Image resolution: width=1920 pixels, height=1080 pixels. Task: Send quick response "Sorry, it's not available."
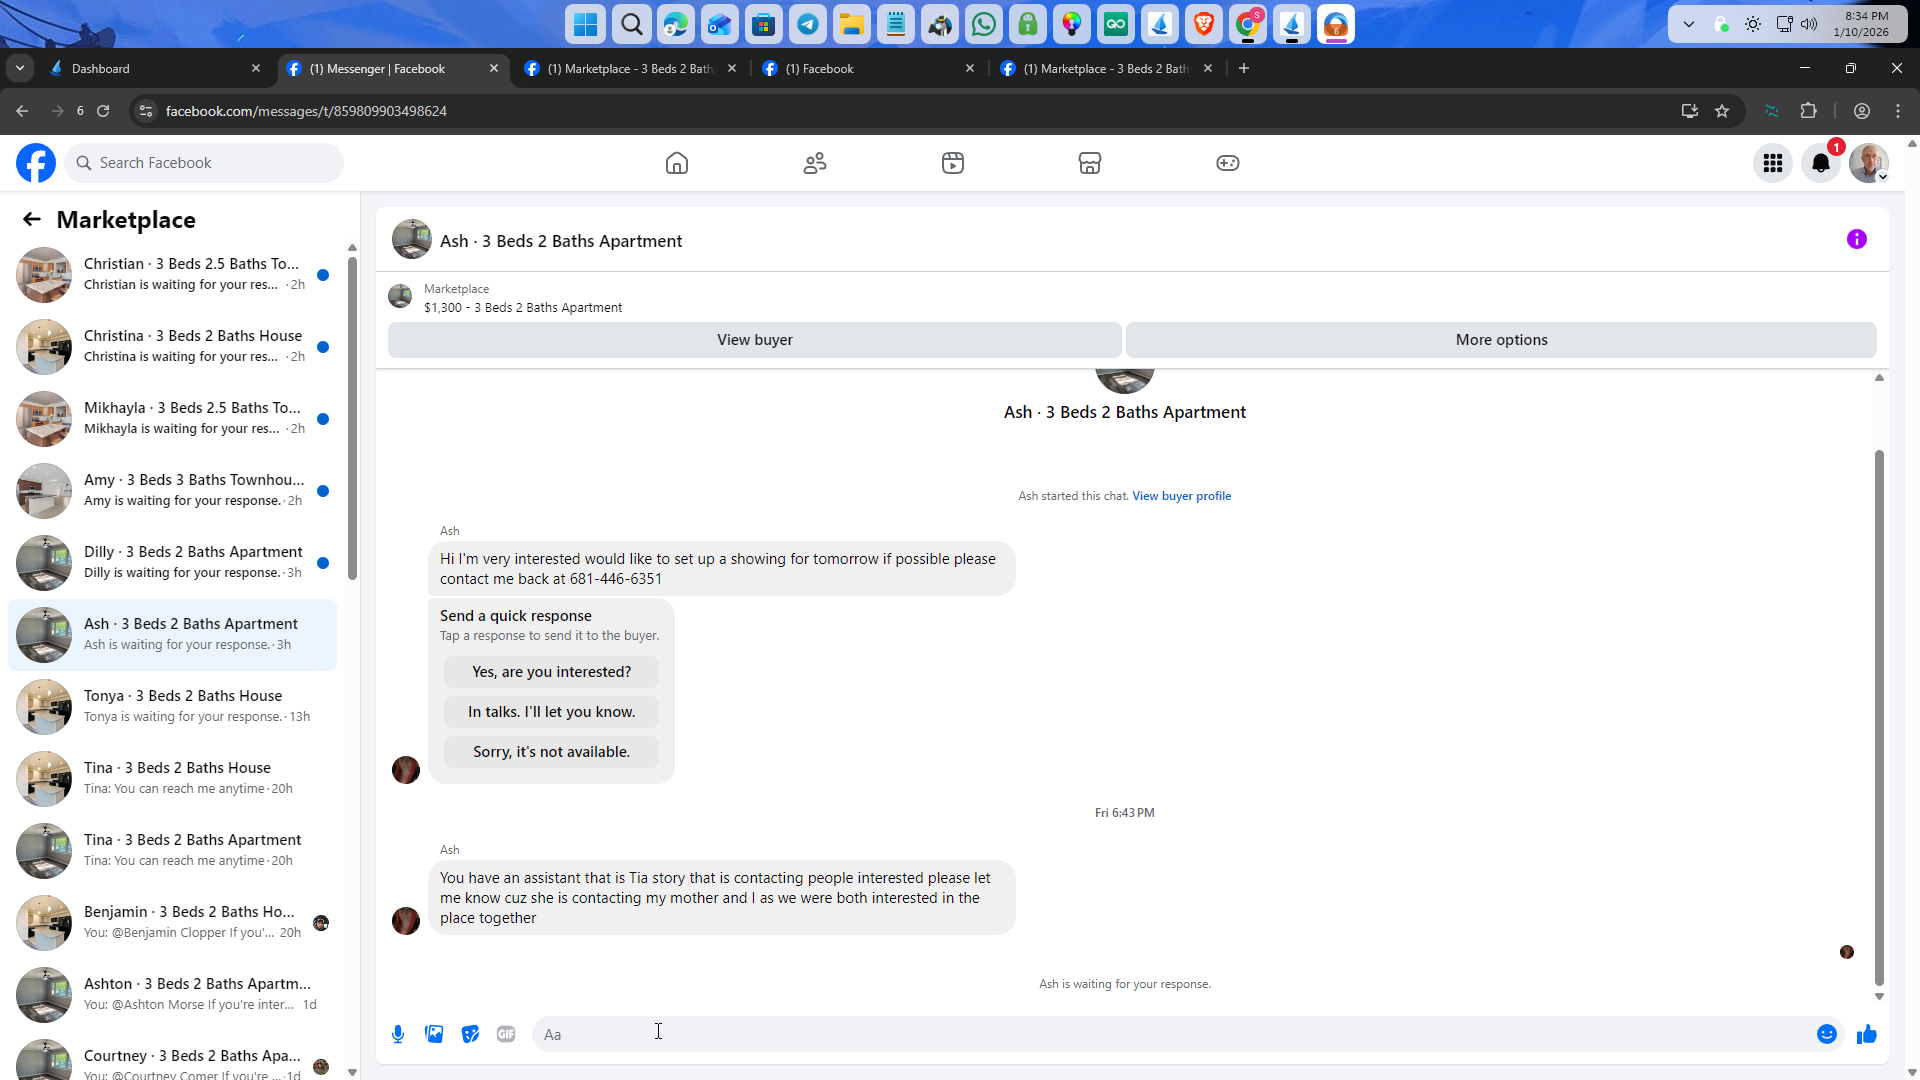click(551, 752)
